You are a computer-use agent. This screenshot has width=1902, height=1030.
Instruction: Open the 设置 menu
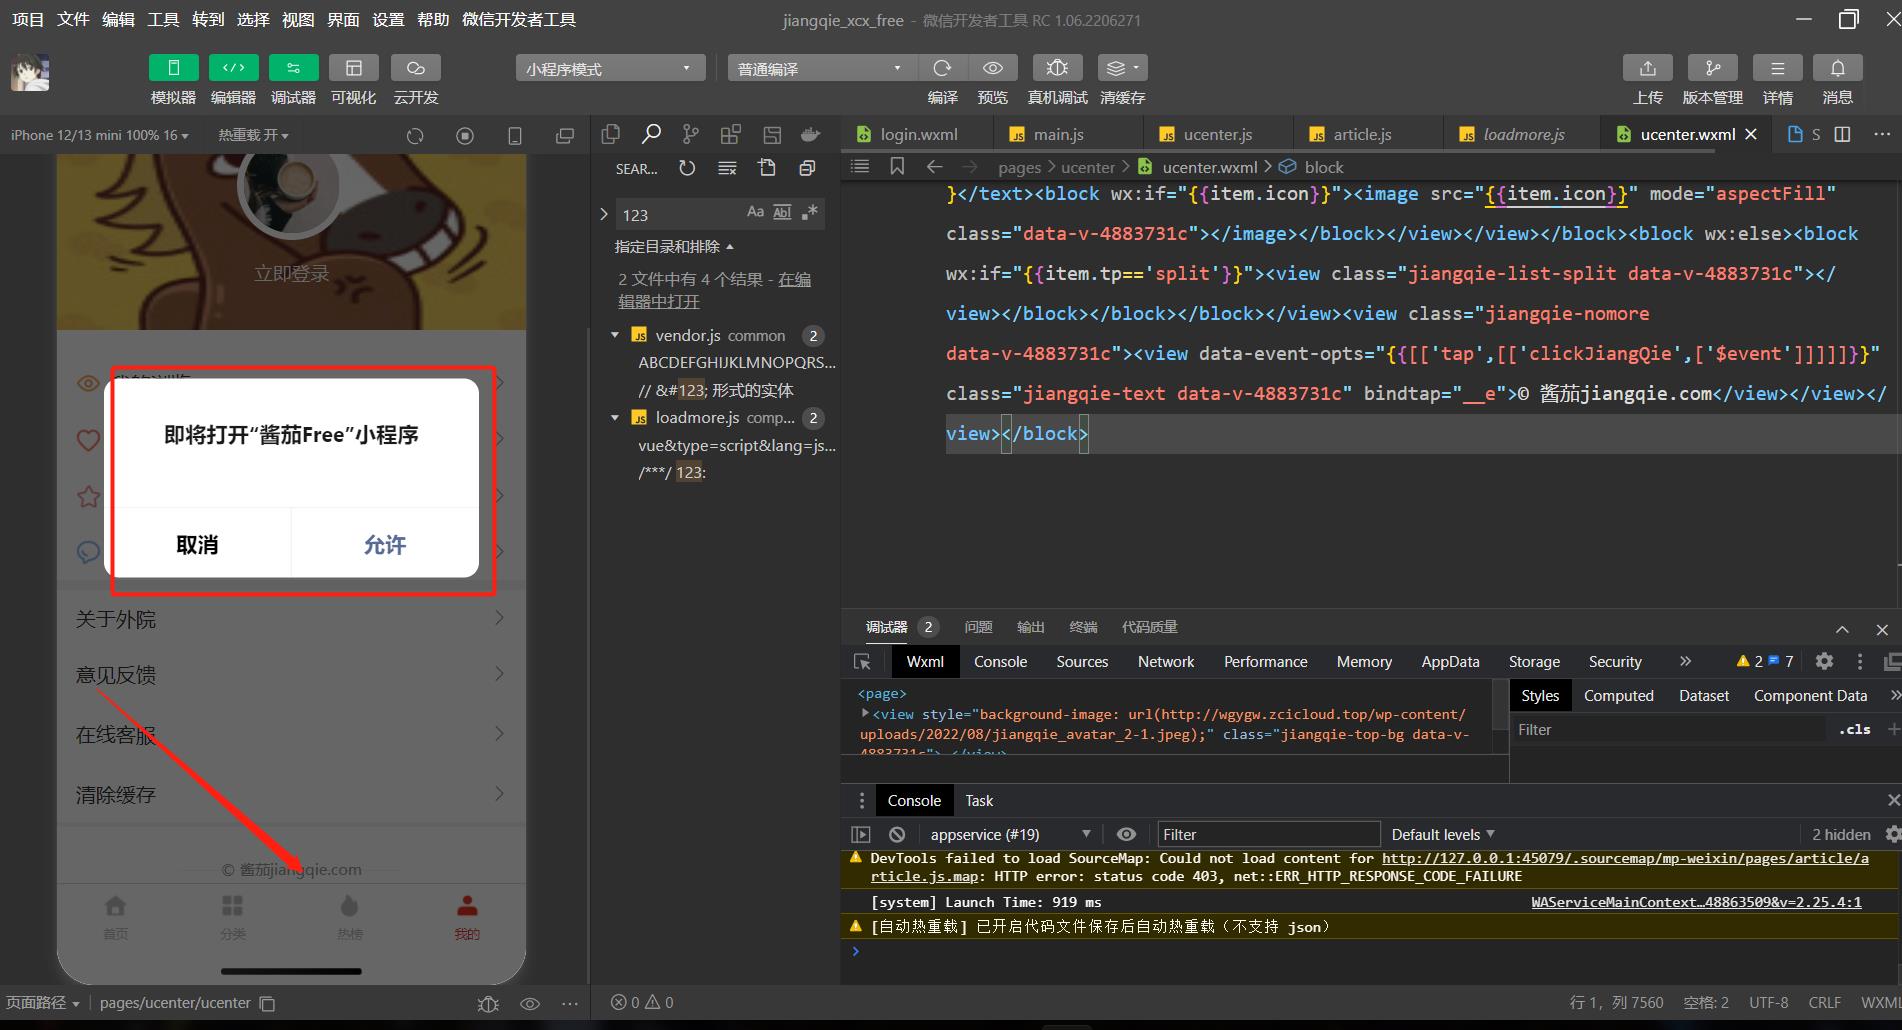388,20
